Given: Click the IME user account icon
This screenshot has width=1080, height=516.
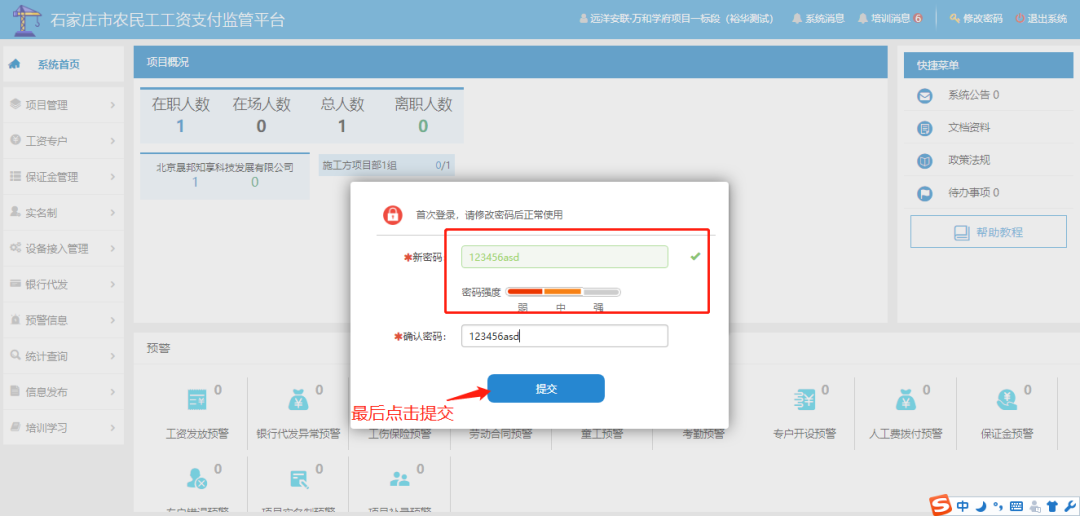Looking at the screenshot, I should 1034,506.
